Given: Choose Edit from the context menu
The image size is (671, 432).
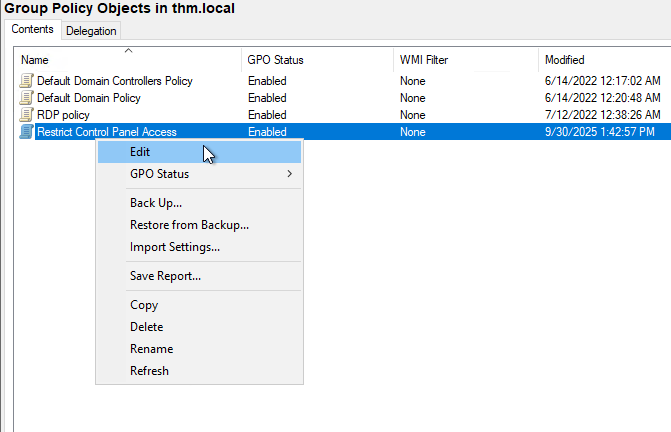Looking at the screenshot, I should [x=140, y=152].
